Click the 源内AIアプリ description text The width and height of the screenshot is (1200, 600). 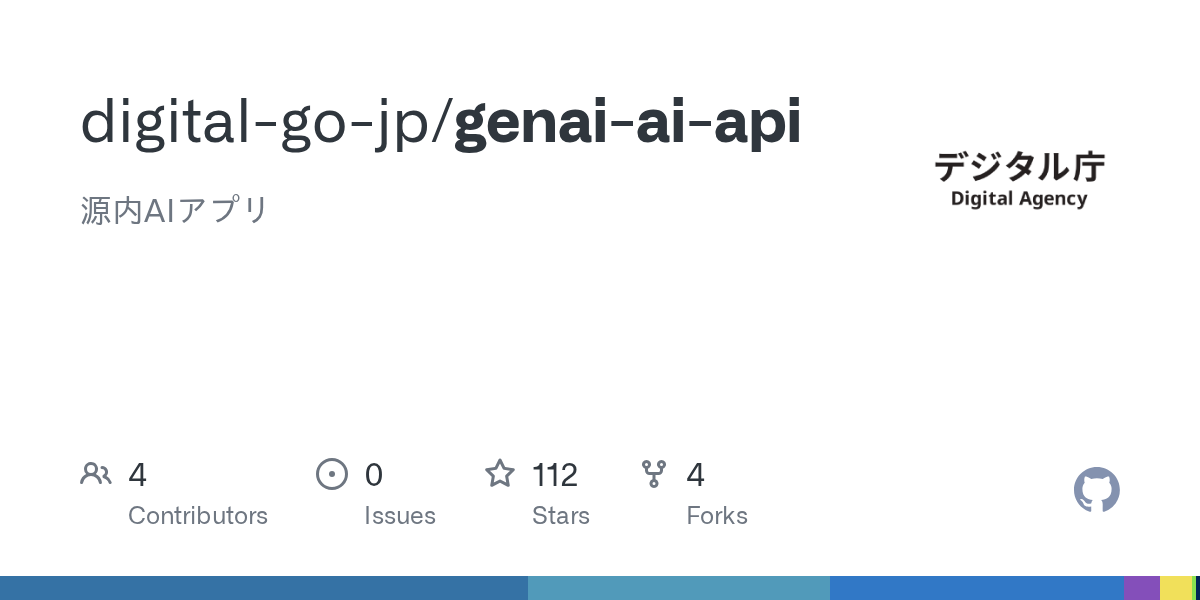tap(175, 211)
